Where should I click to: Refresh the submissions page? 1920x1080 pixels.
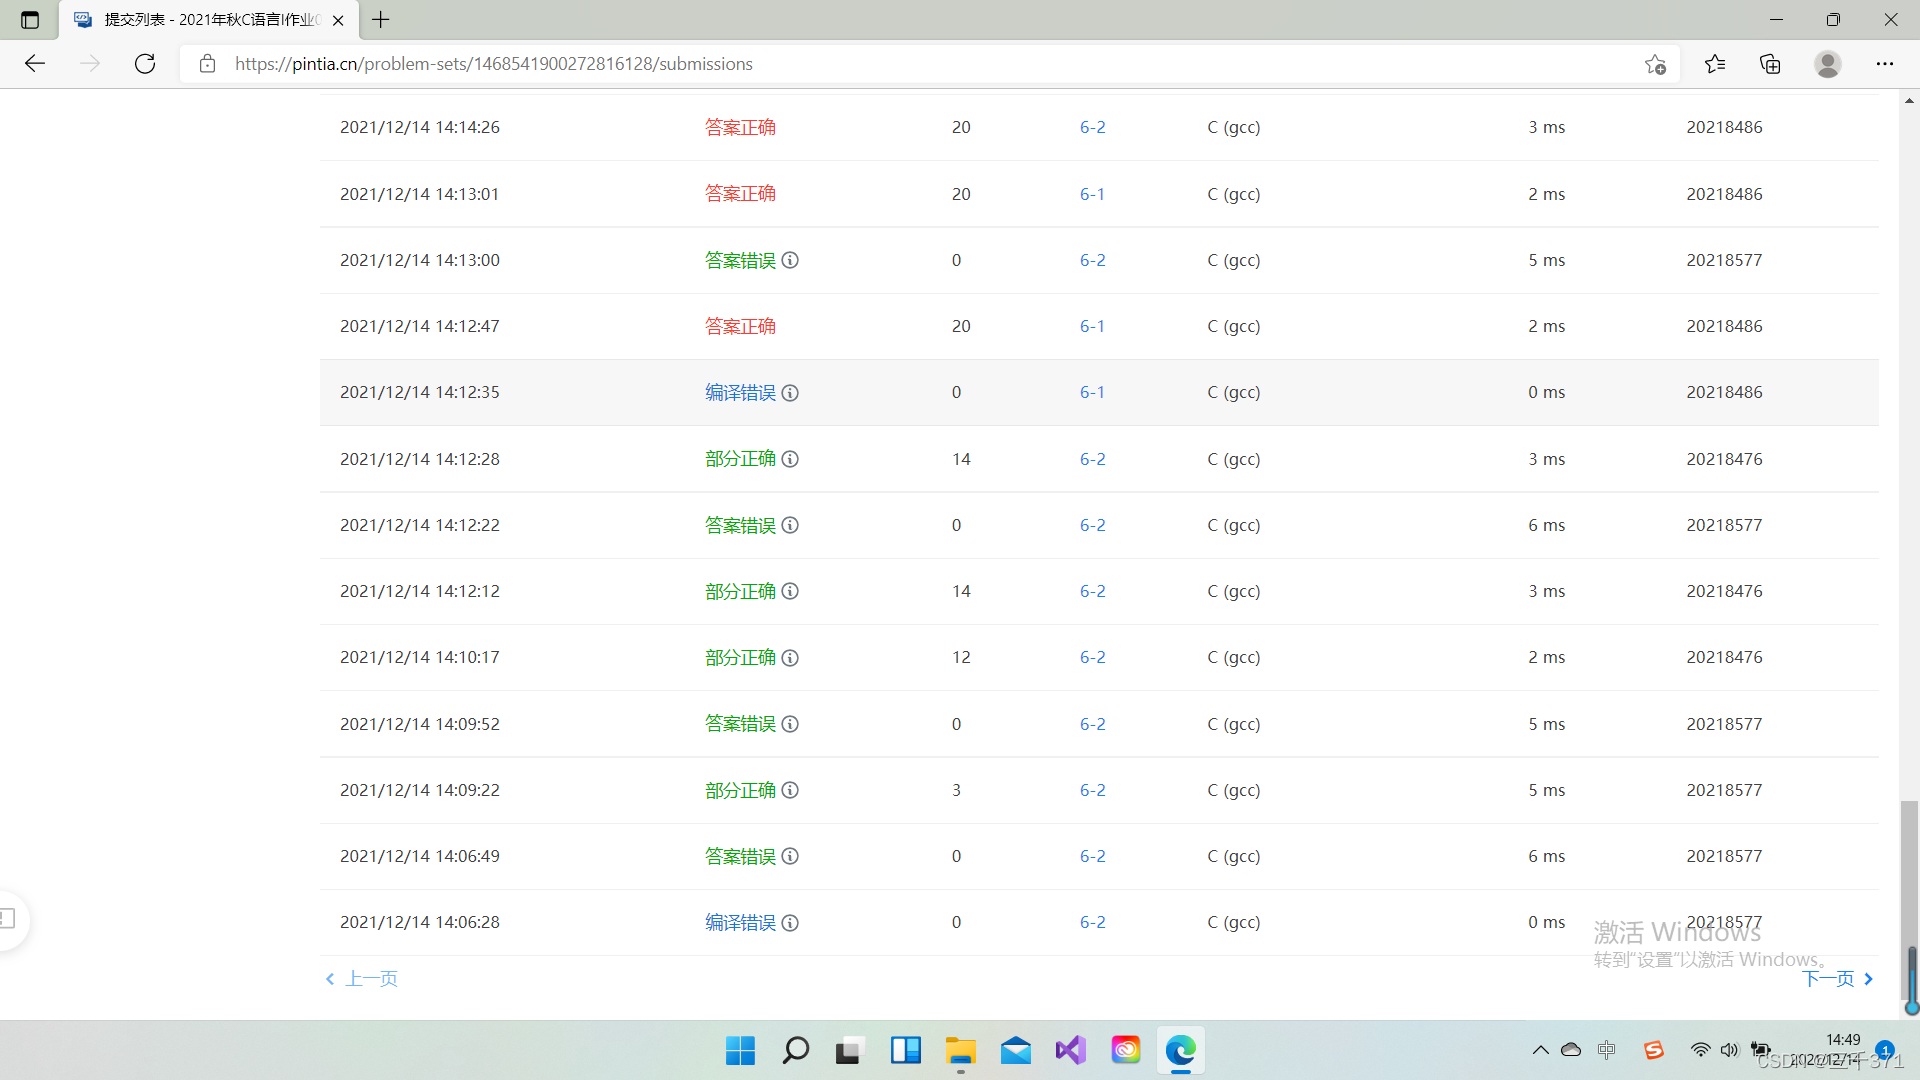tap(145, 64)
